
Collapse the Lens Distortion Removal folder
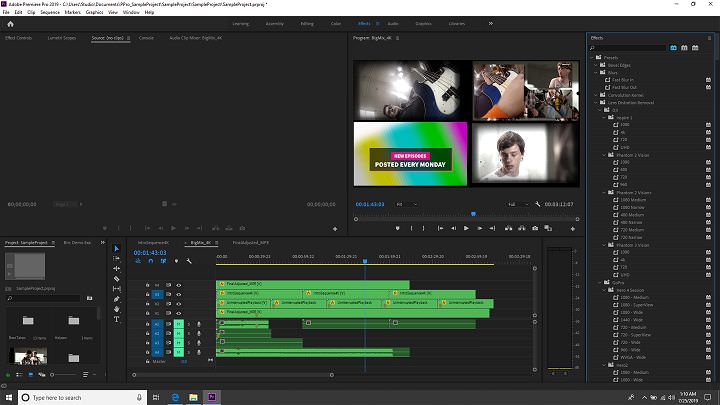coord(596,102)
